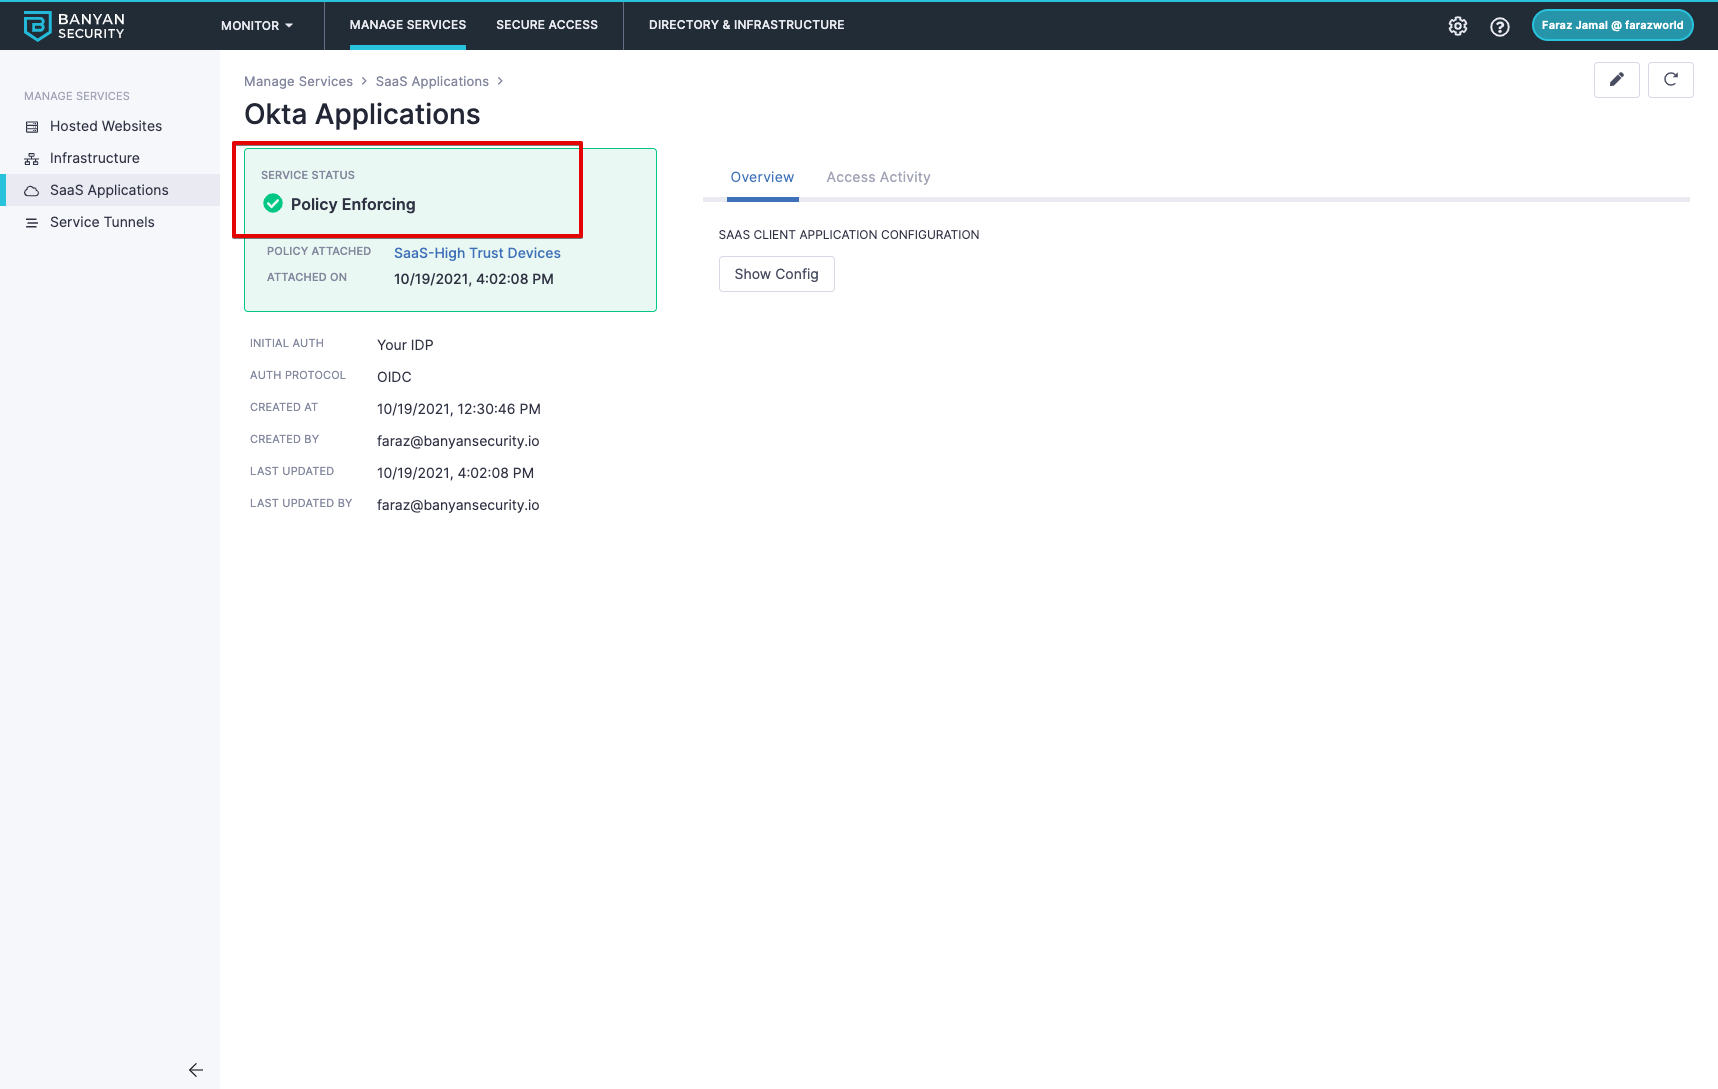1718x1089 pixels.
Task: Click the refresh icon button
Action: coord(1670,80)
